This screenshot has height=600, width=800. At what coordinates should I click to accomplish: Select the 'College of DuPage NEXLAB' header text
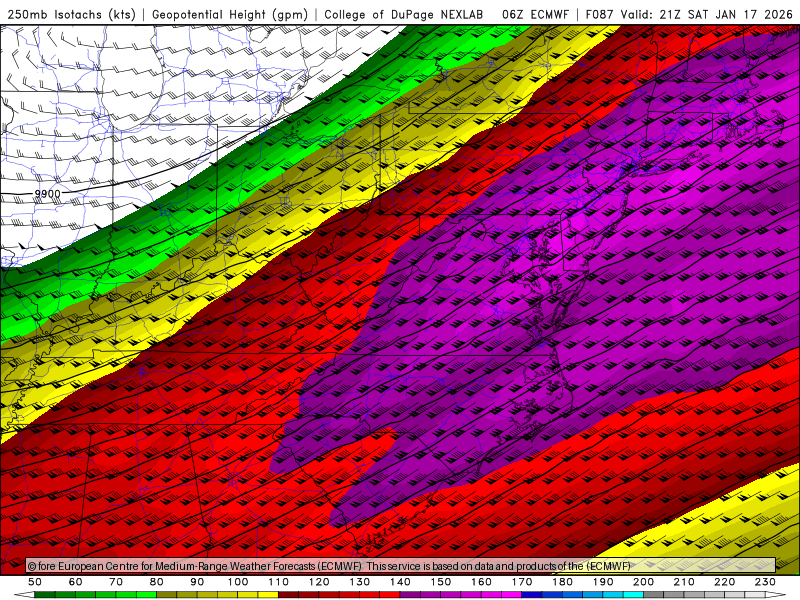(x=404, y=14)
